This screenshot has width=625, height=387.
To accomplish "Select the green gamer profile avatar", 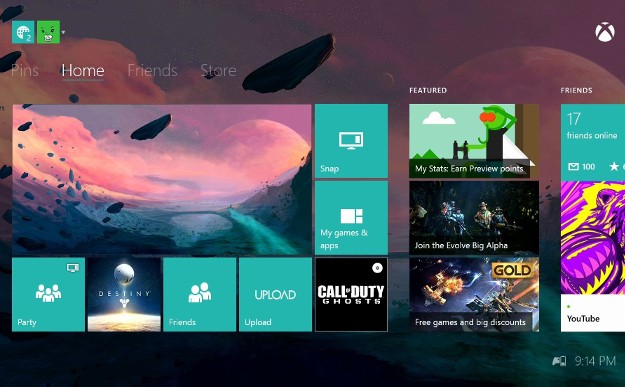I will point(49,32).
